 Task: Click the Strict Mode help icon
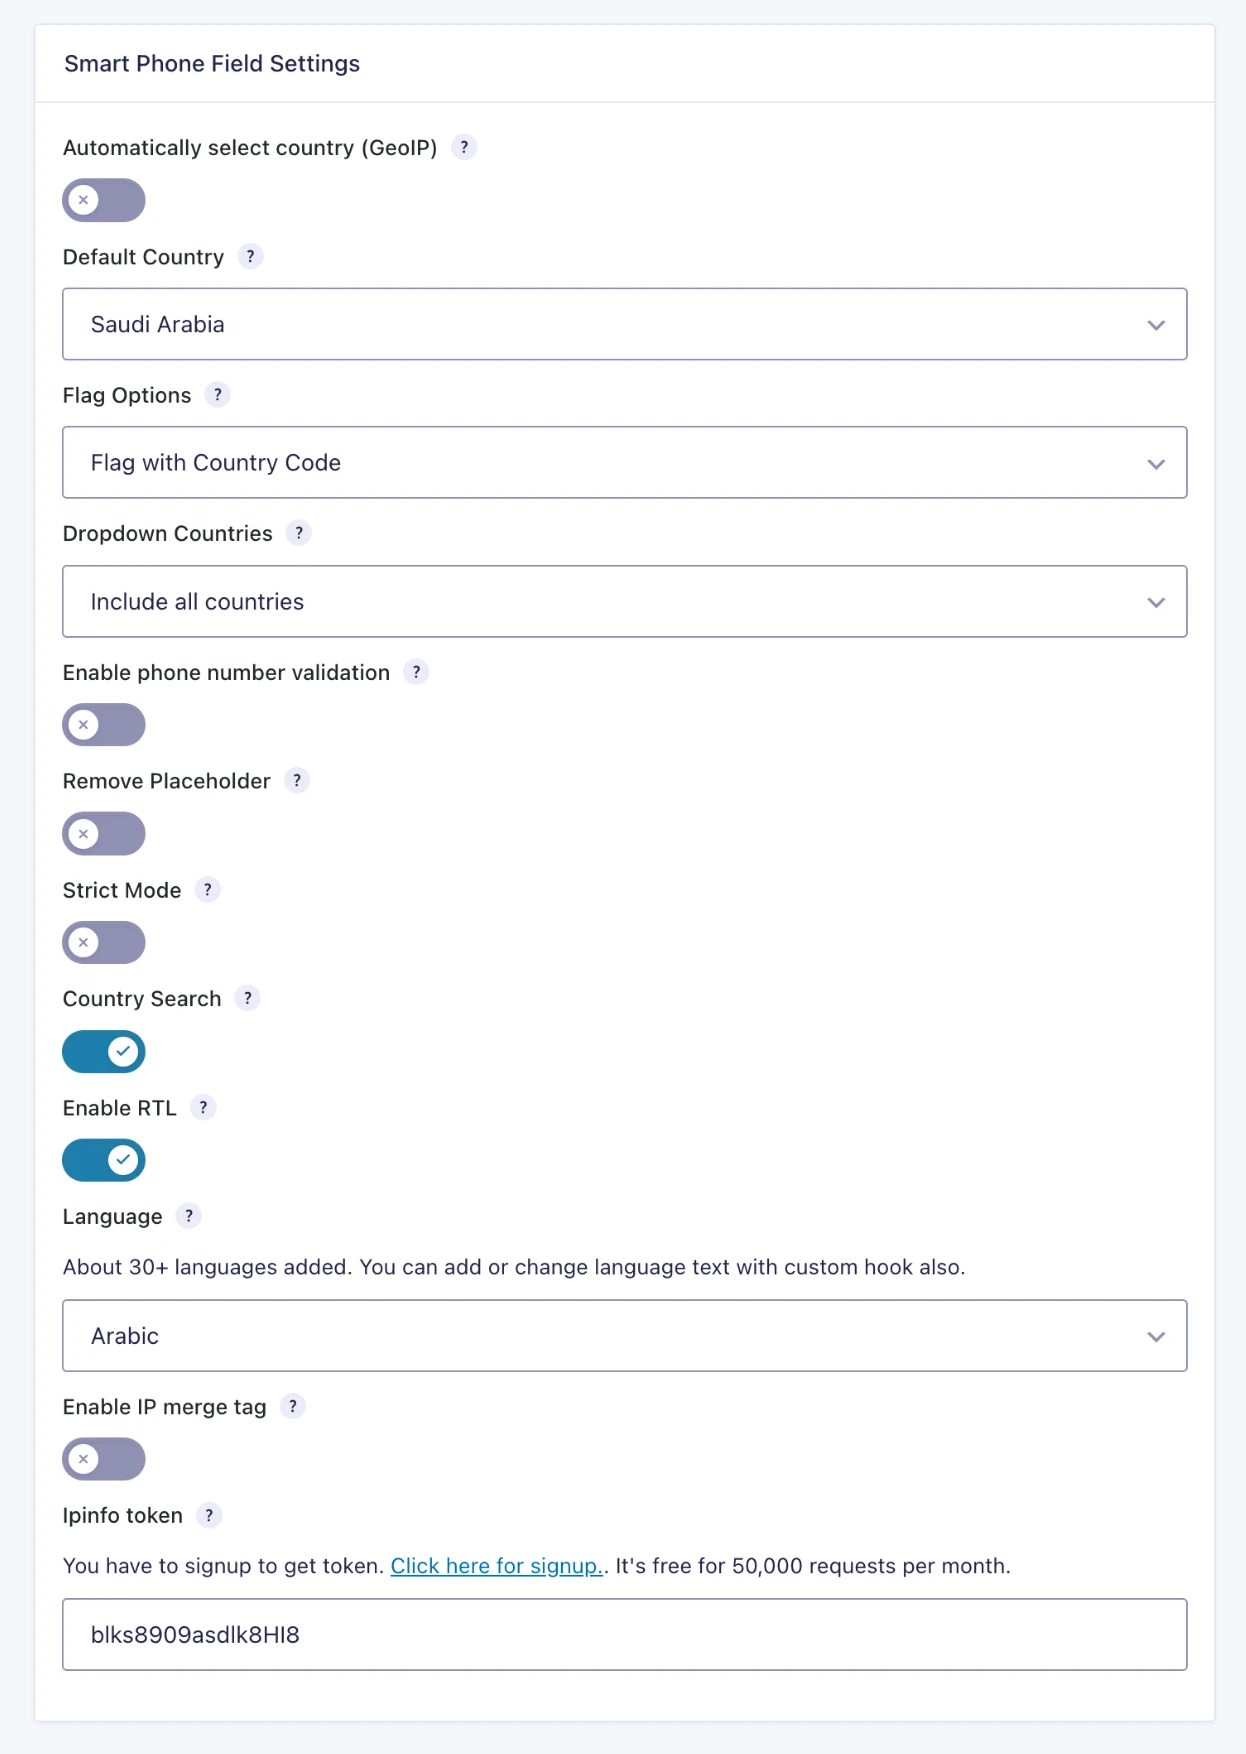coord(207,889)
